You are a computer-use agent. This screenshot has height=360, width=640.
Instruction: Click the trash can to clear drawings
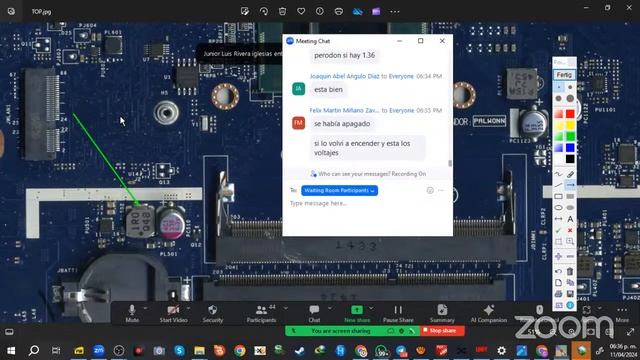point(570,271)
